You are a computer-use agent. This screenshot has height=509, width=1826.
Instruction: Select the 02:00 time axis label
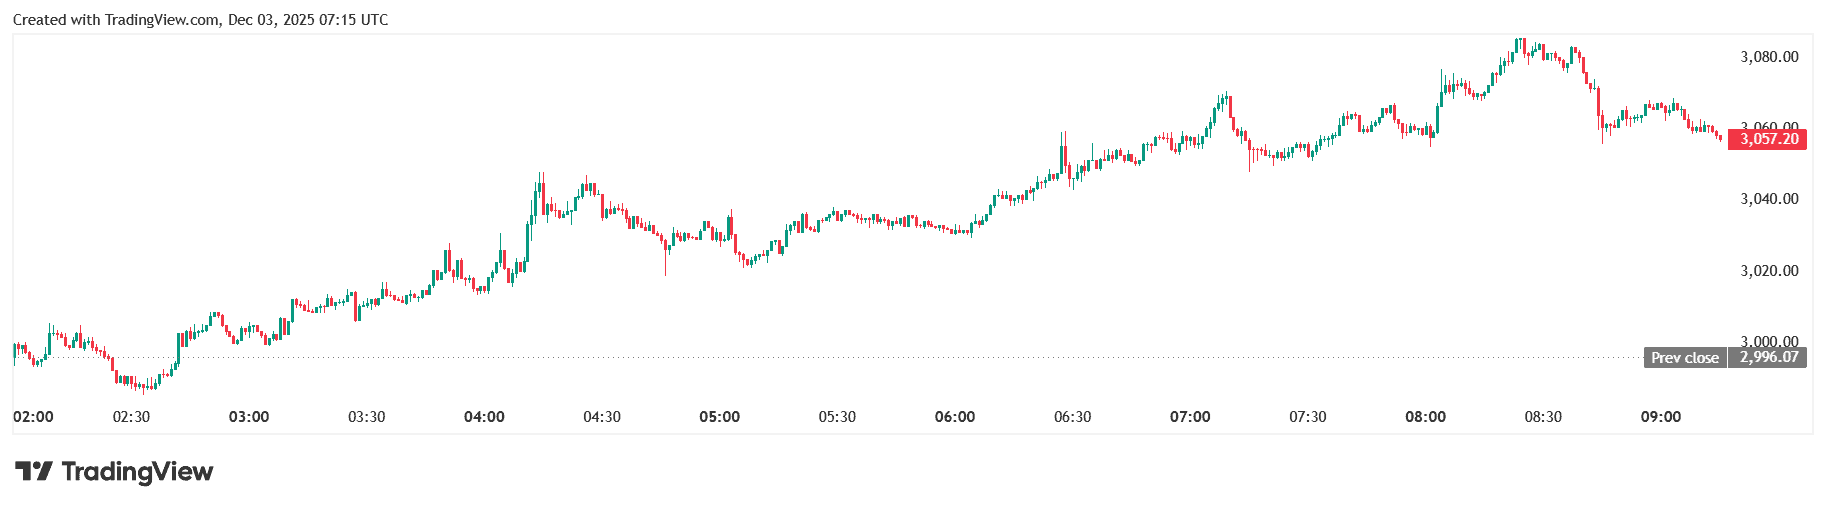33,417
